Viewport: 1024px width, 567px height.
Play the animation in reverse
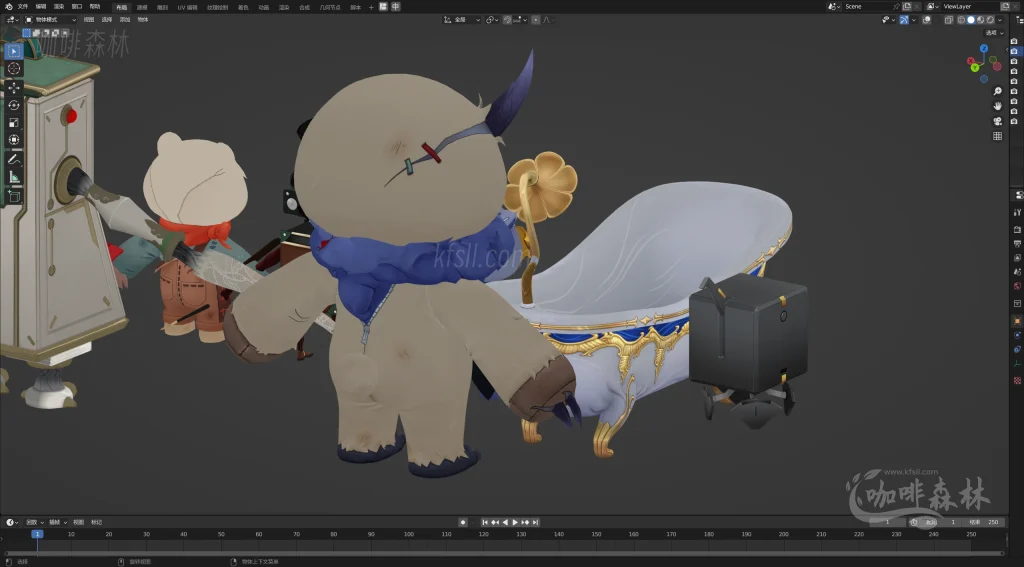[505, 522]
